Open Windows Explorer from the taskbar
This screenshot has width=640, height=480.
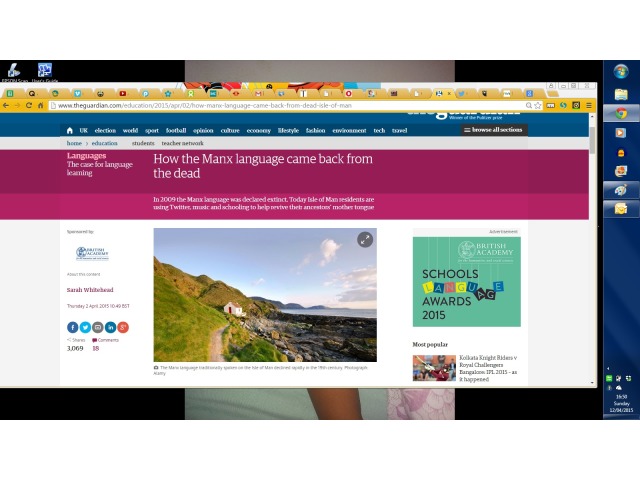pos(621,94)
